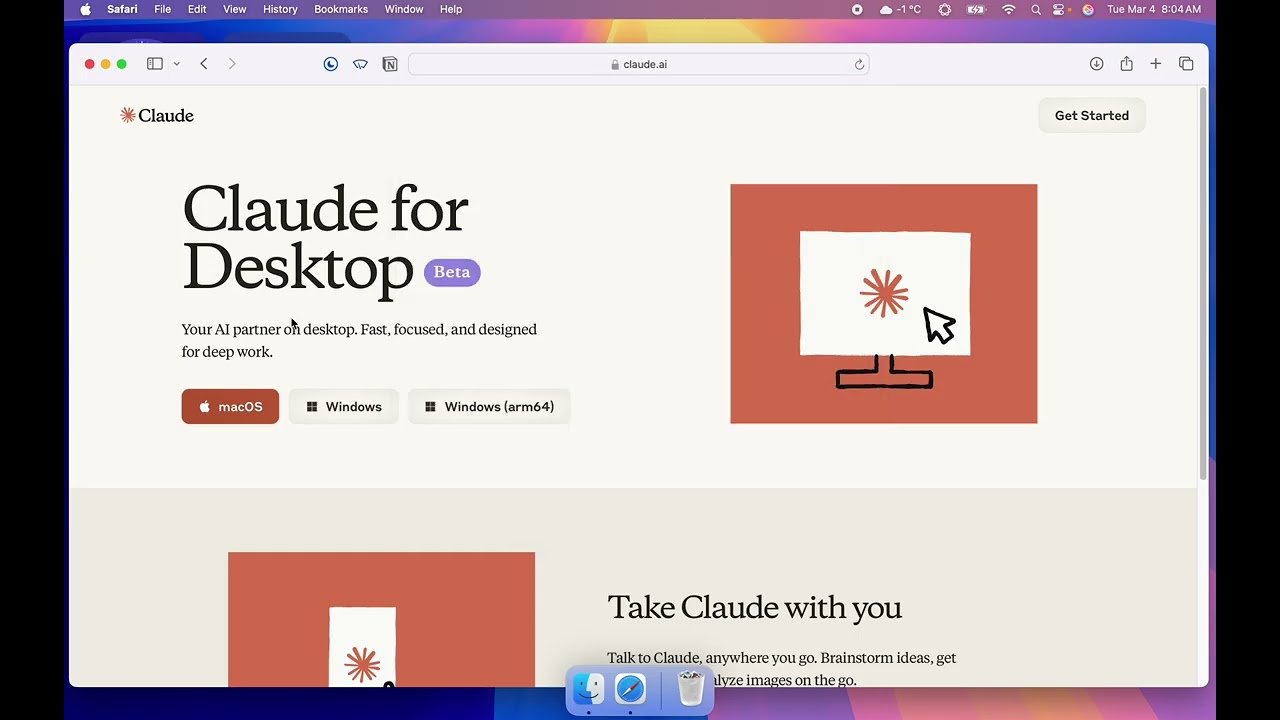Go forward with the forward arrow
Image resolution: width=1280 pixels, height=720 pixels.
coord(232,64)
